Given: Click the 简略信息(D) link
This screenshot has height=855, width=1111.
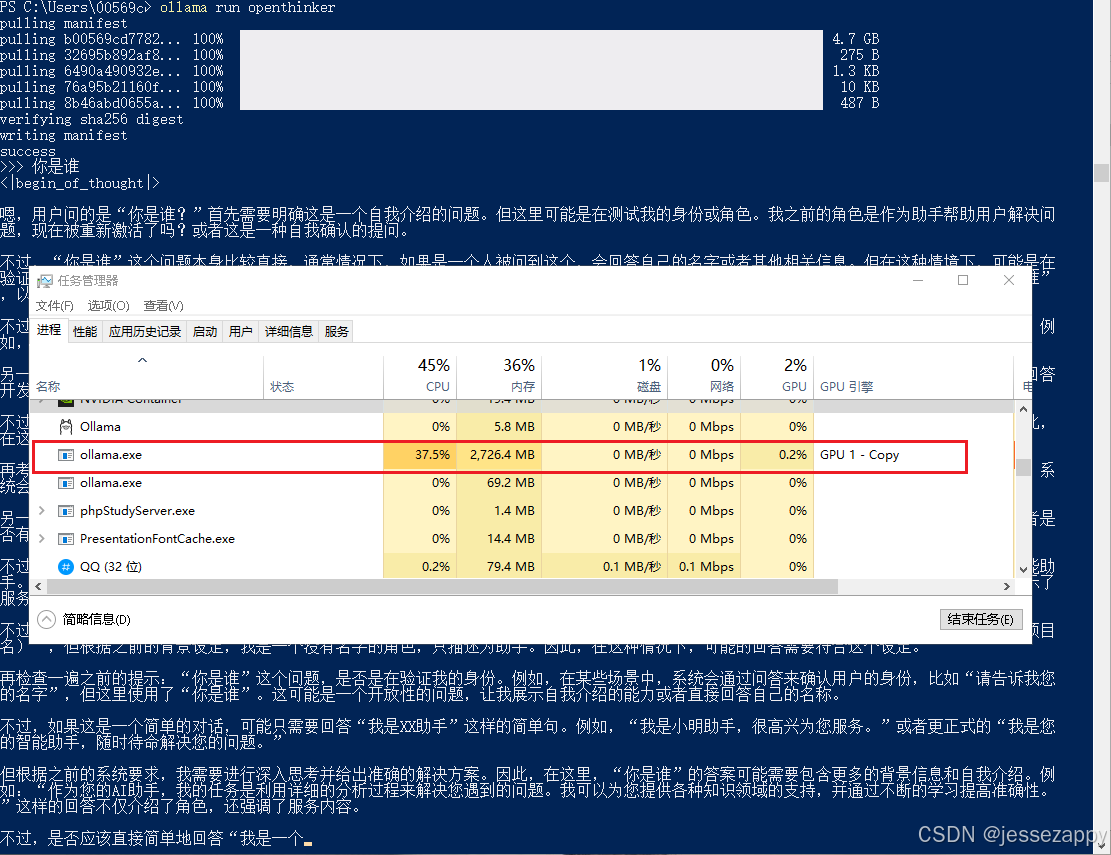Looking at the screenshot, I should click(x=96, y=619).
